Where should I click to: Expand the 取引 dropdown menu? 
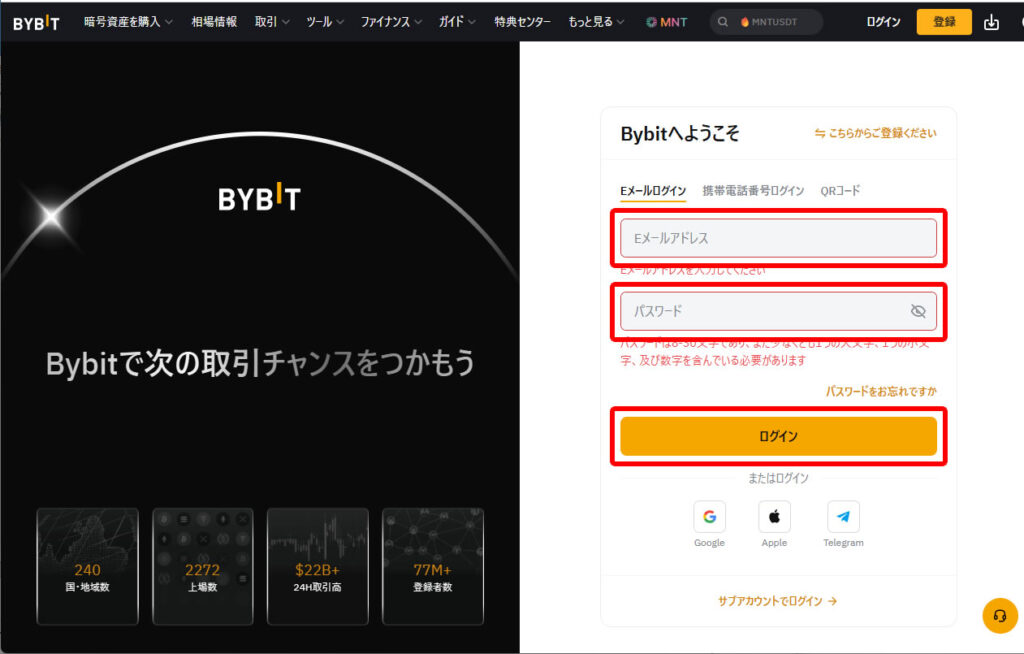[272, 22]
